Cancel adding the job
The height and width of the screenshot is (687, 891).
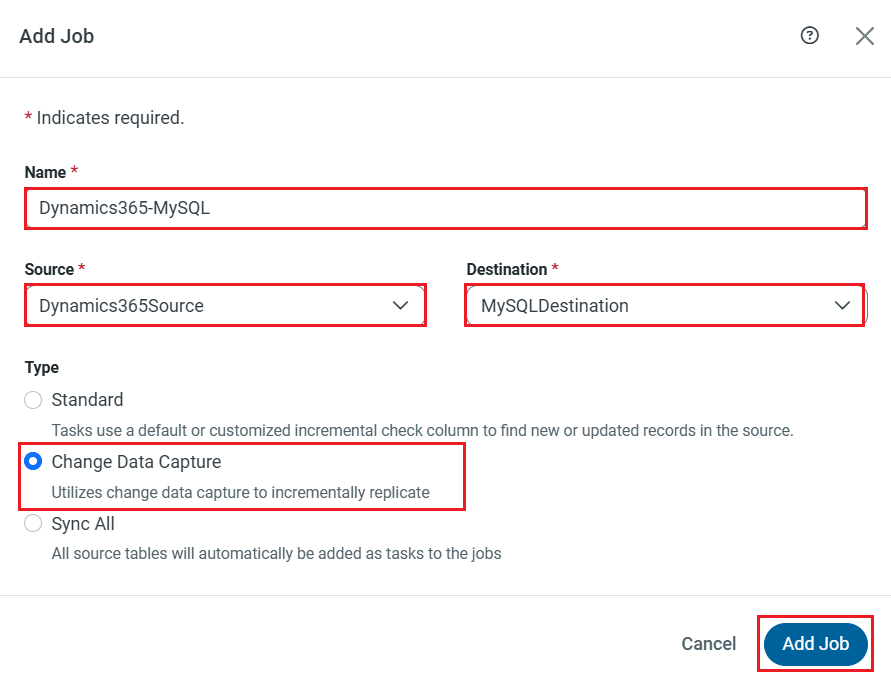(x=708, y=644)
